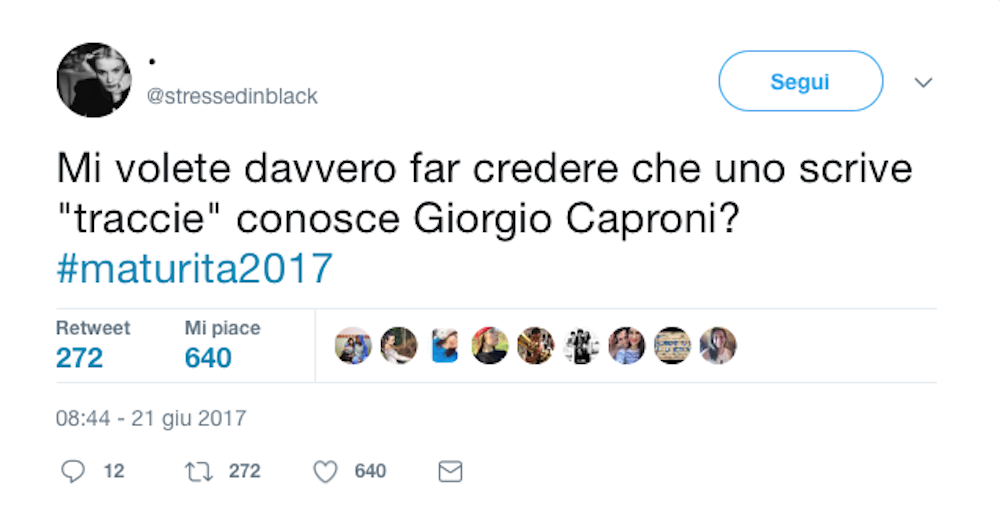The image size is (1000, 520).
Task: Open the tweet author's profile picture
Action: click(94, 80)
